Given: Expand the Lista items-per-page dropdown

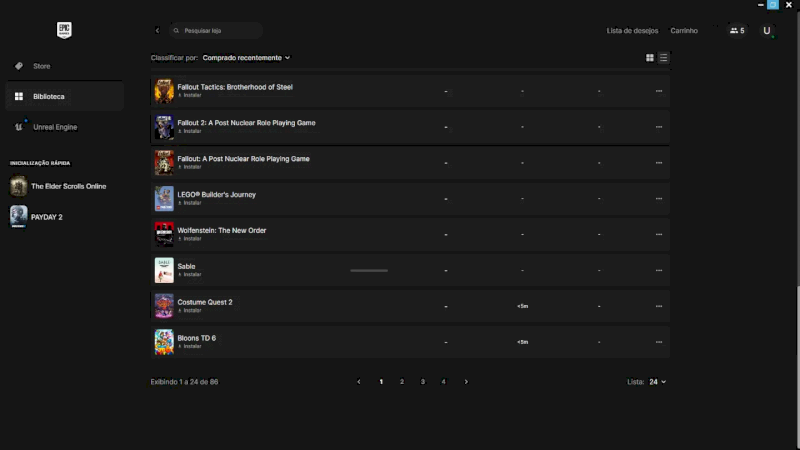Looking at the screenshot, I should pyautogui.click(x=657, y=382).
